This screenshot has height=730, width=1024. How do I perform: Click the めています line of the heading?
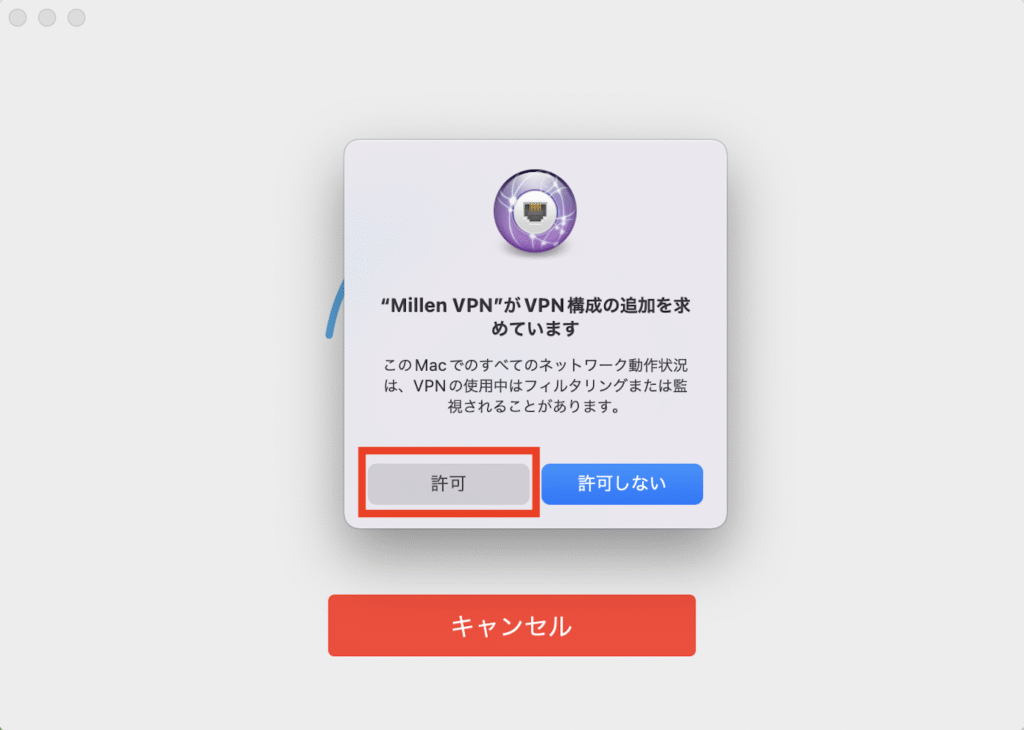click(x=535, y=328)
